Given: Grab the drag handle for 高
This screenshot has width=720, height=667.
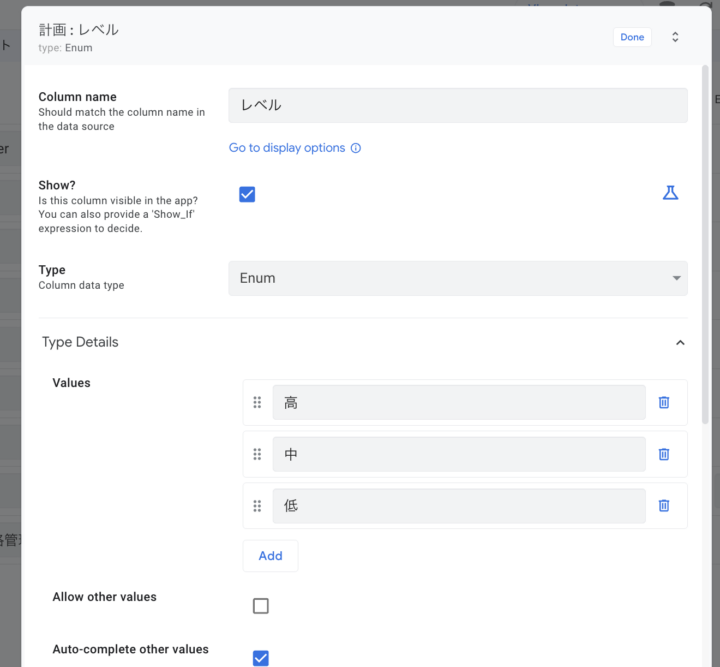Looking at the screenshot, I should 257,402.
